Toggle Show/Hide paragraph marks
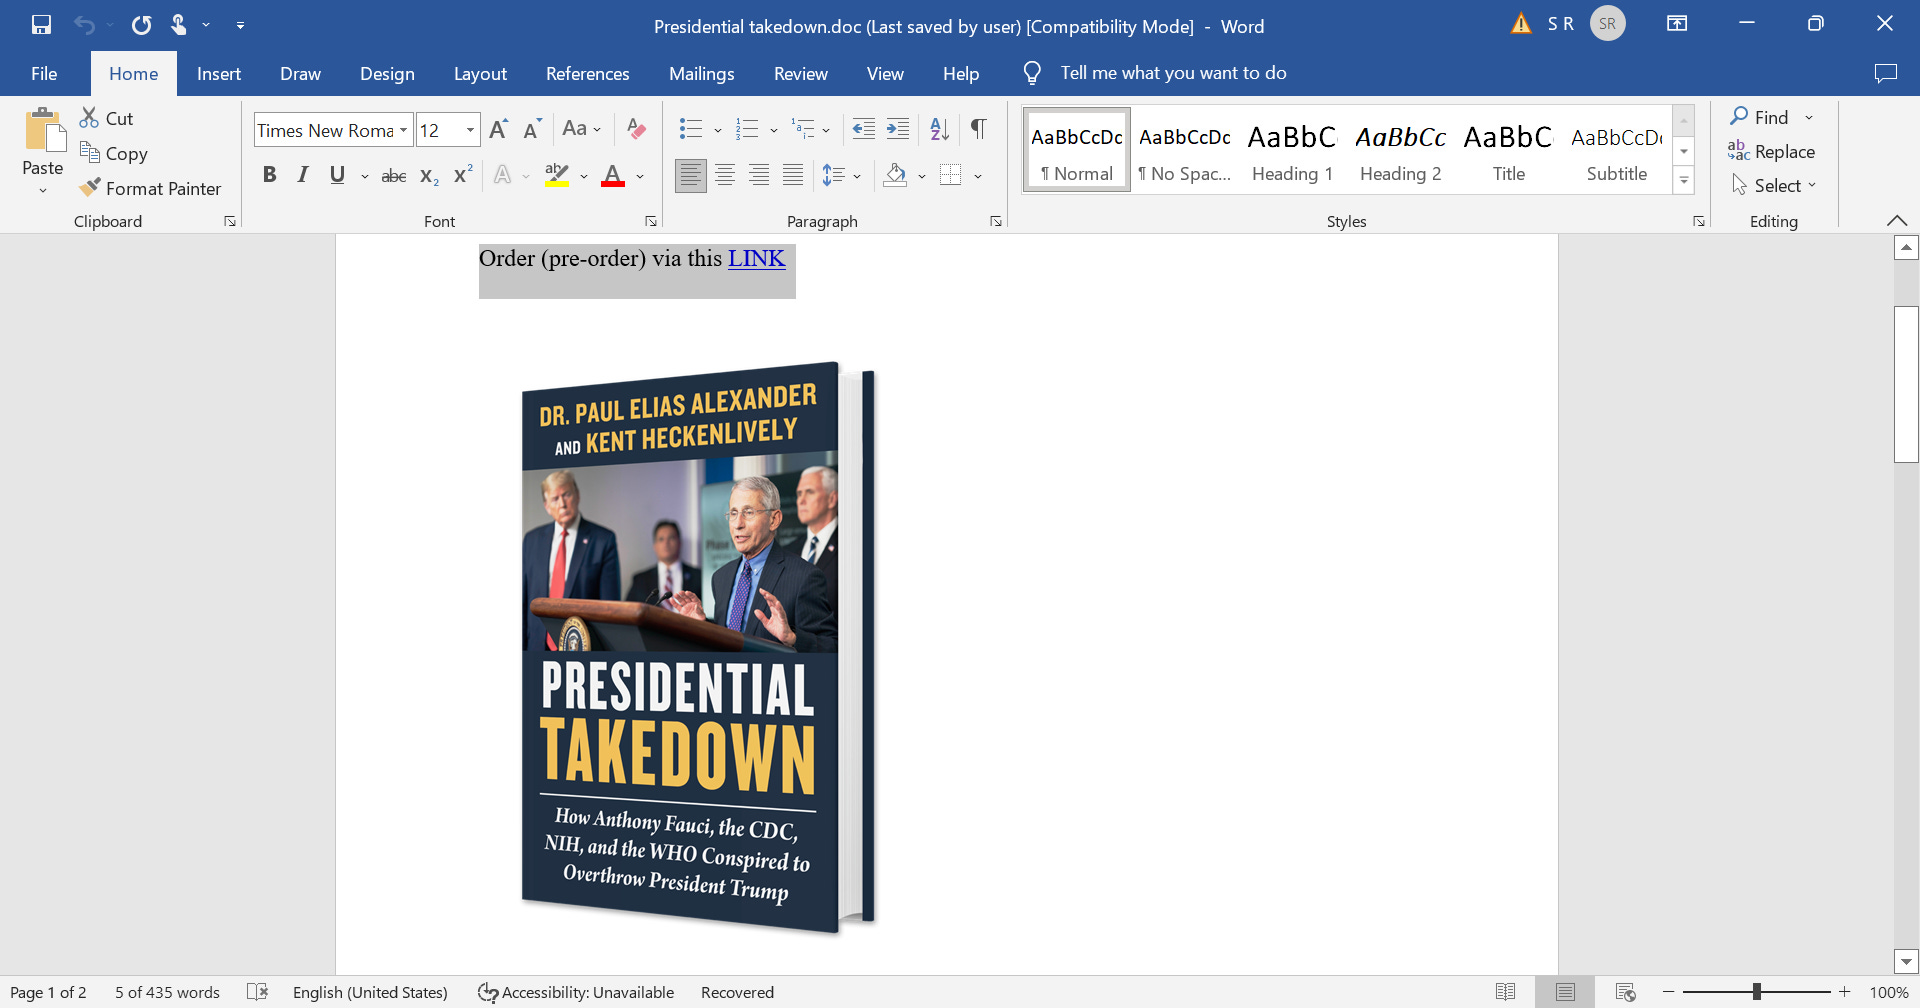This screenshot has height=1008, width=1920. 979,128
